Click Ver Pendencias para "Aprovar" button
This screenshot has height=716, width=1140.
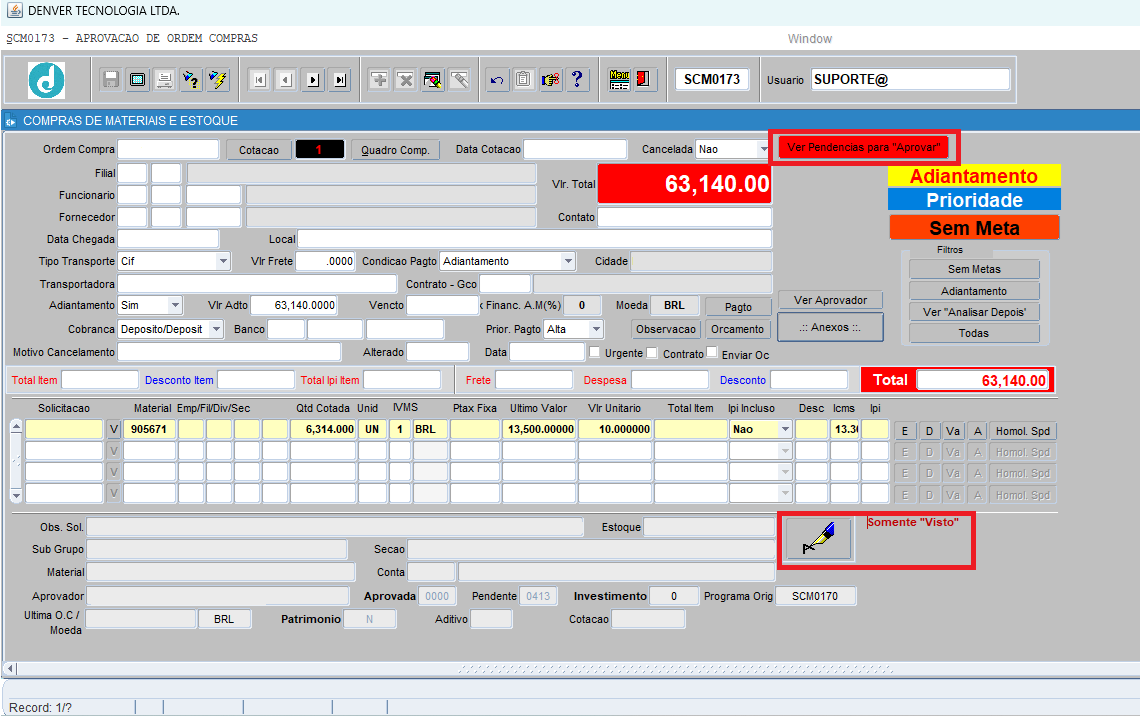click(x=864, y=148)
